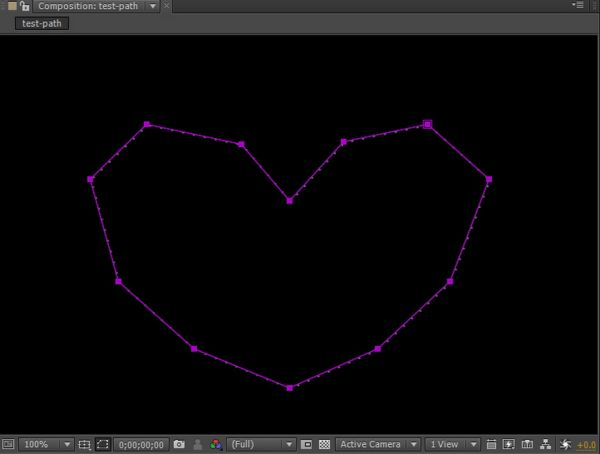Click the tan label color swatch
The height and width of the screenshot is (454, 600).
(x=12, y=6)
